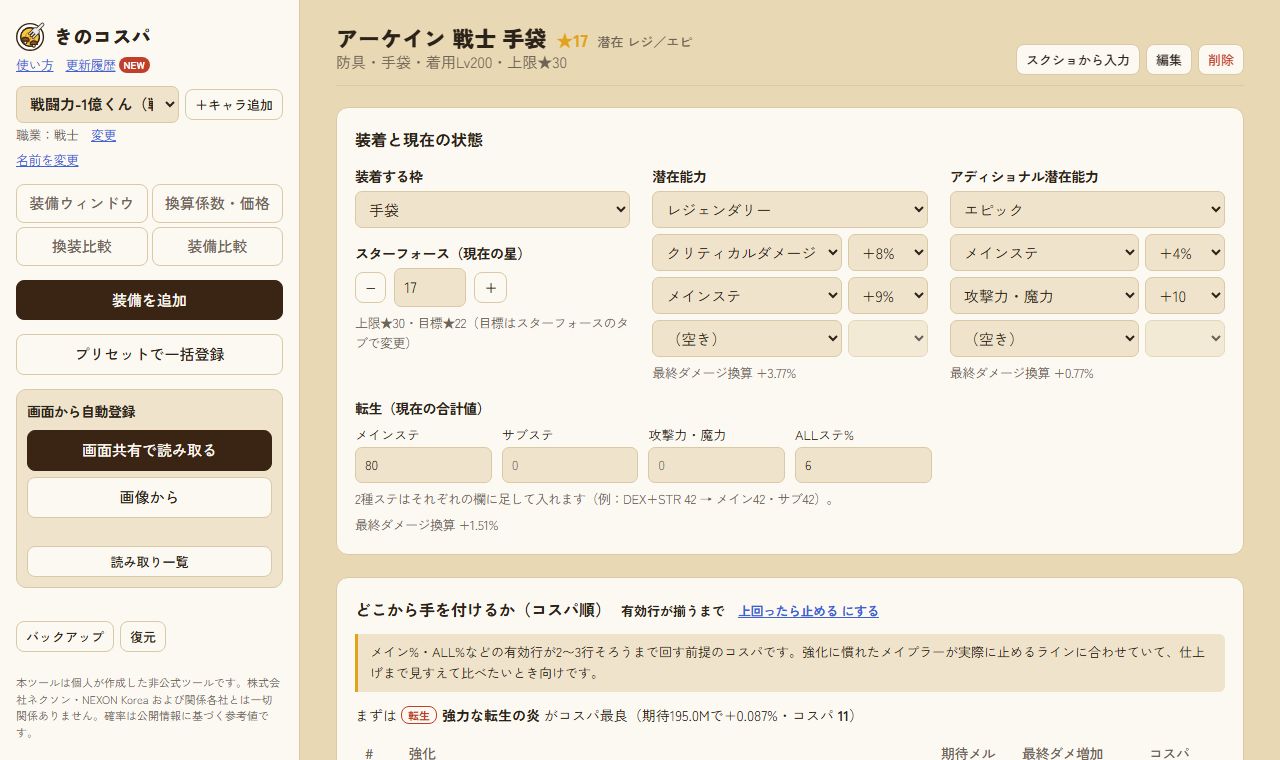Click the Star Force value field showing 17
1280x760 pixels.
point(430,288)
